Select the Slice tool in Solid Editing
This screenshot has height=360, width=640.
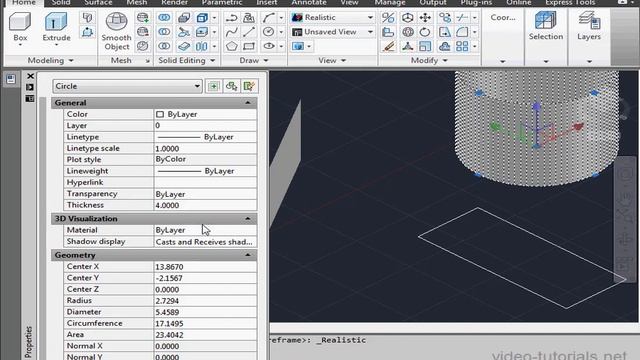tap(184, 32)
